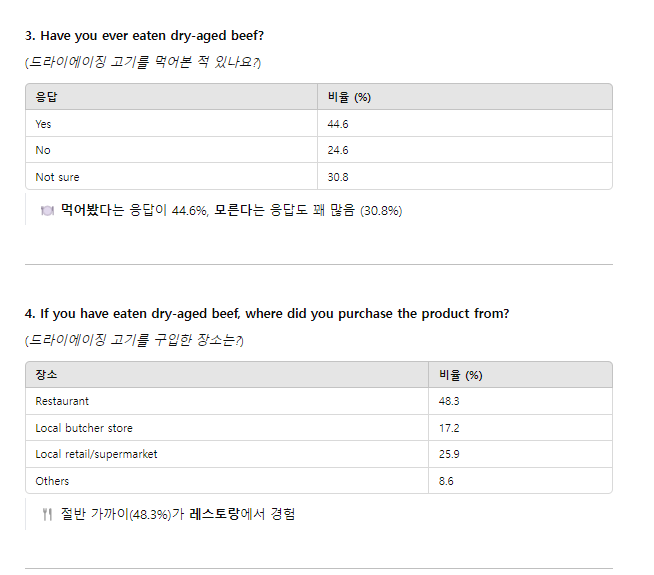Click the Local butcher store cell
The width and height of the screenshot is (654, 575).
point(84,428)
